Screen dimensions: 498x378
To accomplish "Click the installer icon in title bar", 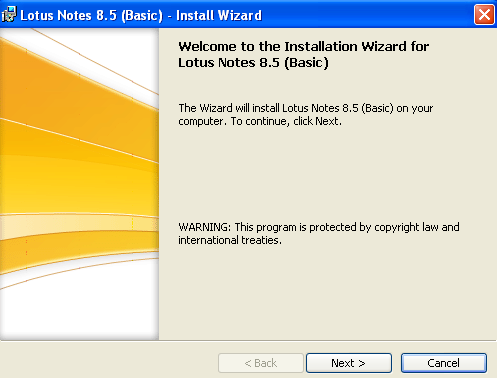I will (x=9, y=15).
